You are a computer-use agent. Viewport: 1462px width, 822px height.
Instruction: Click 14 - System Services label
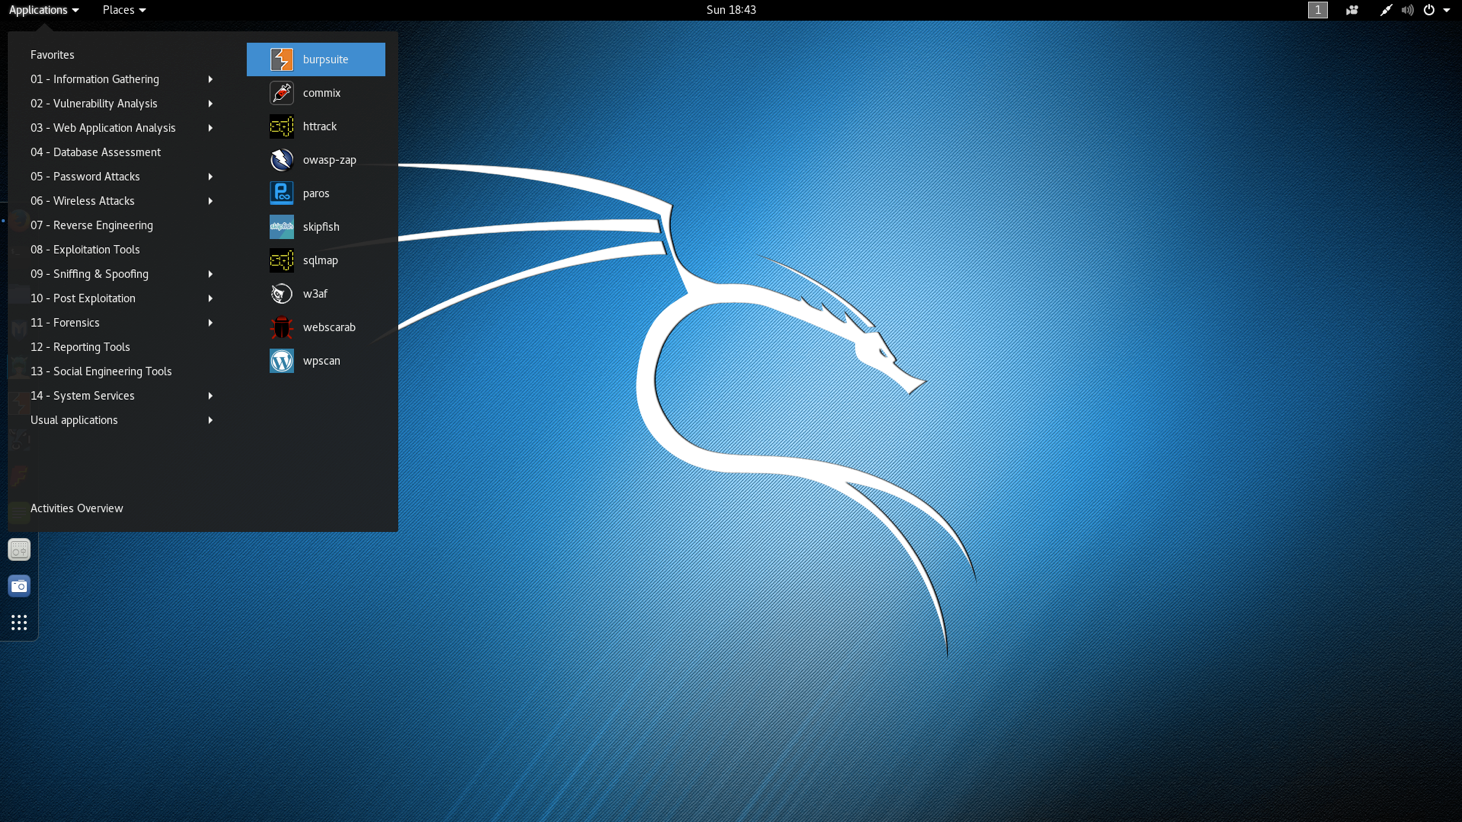[x=82, y=396]
